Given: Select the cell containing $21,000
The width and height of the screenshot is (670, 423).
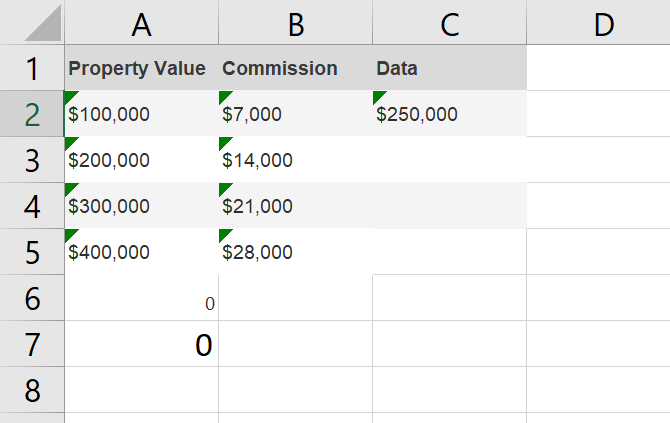Looking at the screenshot, I should [x=296, y=206].
